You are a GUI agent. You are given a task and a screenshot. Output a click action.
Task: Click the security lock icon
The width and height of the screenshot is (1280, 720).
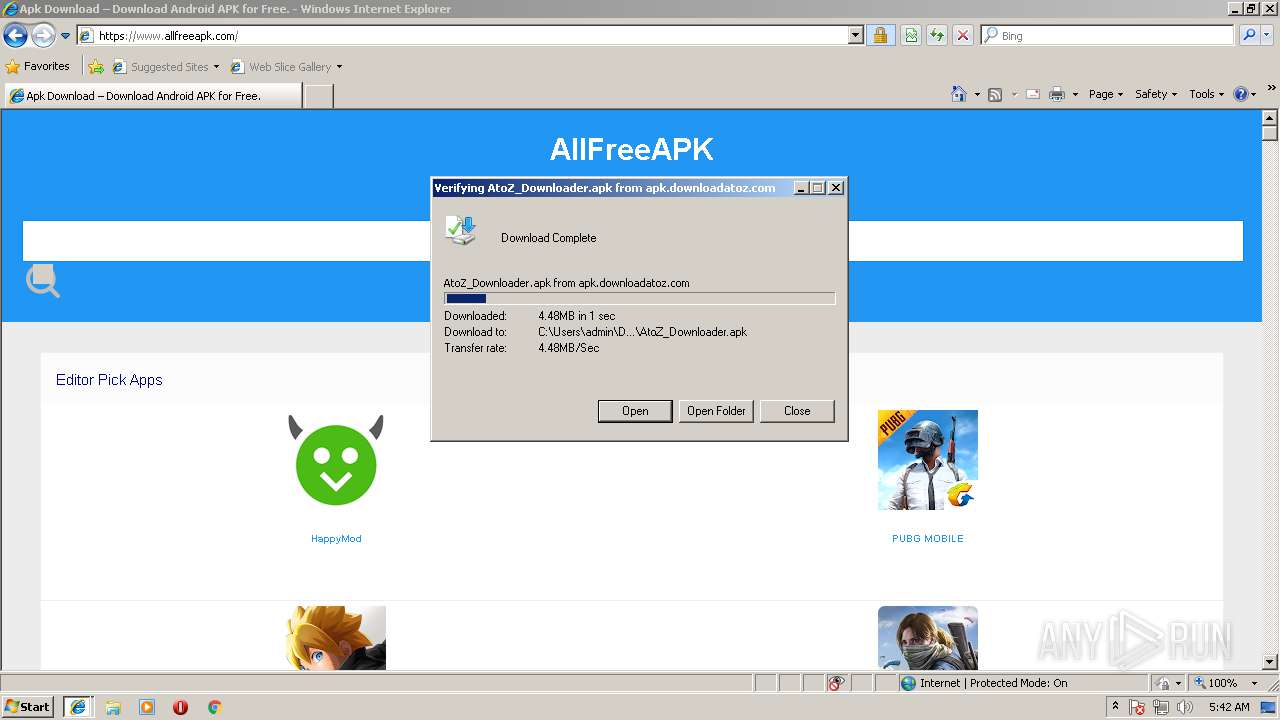pyautogui.click(x=880, y=36)
